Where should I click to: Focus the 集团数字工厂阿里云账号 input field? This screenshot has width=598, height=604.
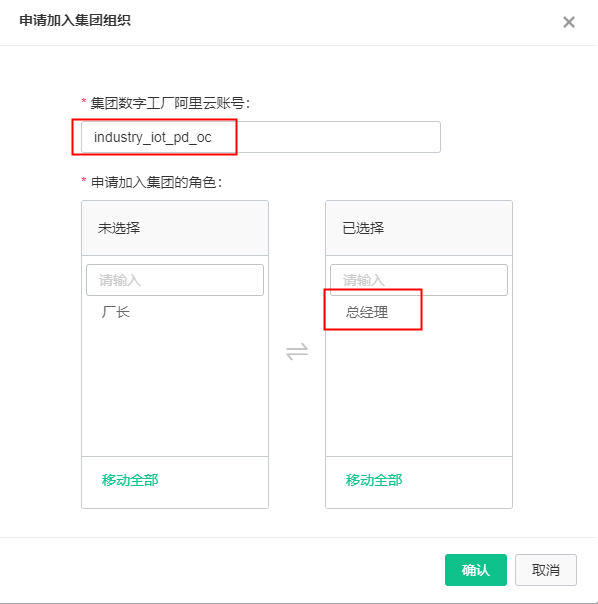pyautogui.click(x=261, y=137)
